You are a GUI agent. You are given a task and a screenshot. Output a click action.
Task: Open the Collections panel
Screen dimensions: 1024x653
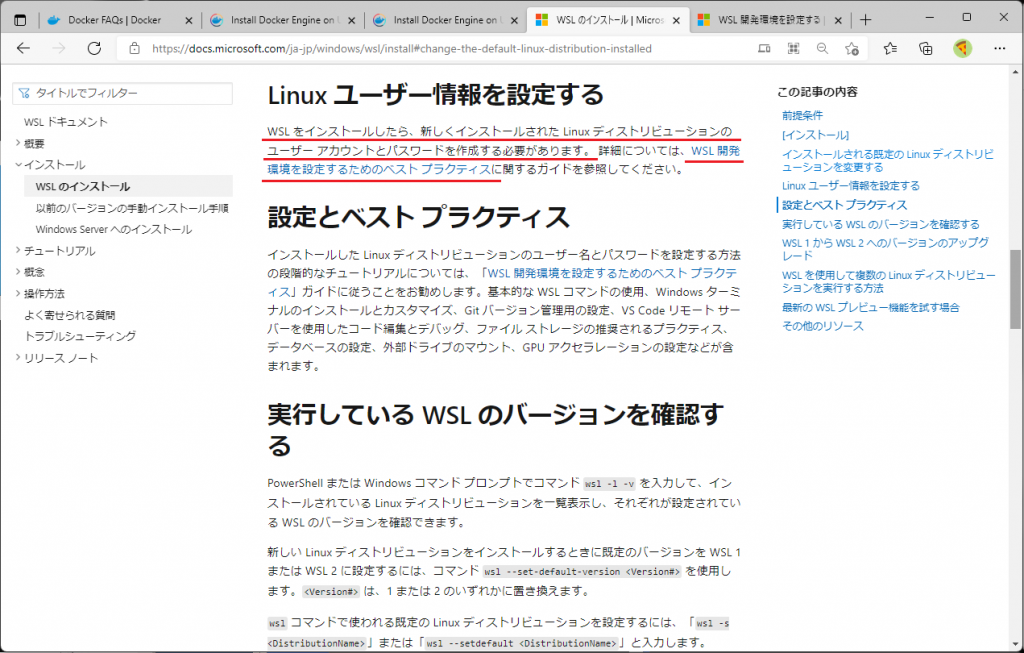click(925, 48)
